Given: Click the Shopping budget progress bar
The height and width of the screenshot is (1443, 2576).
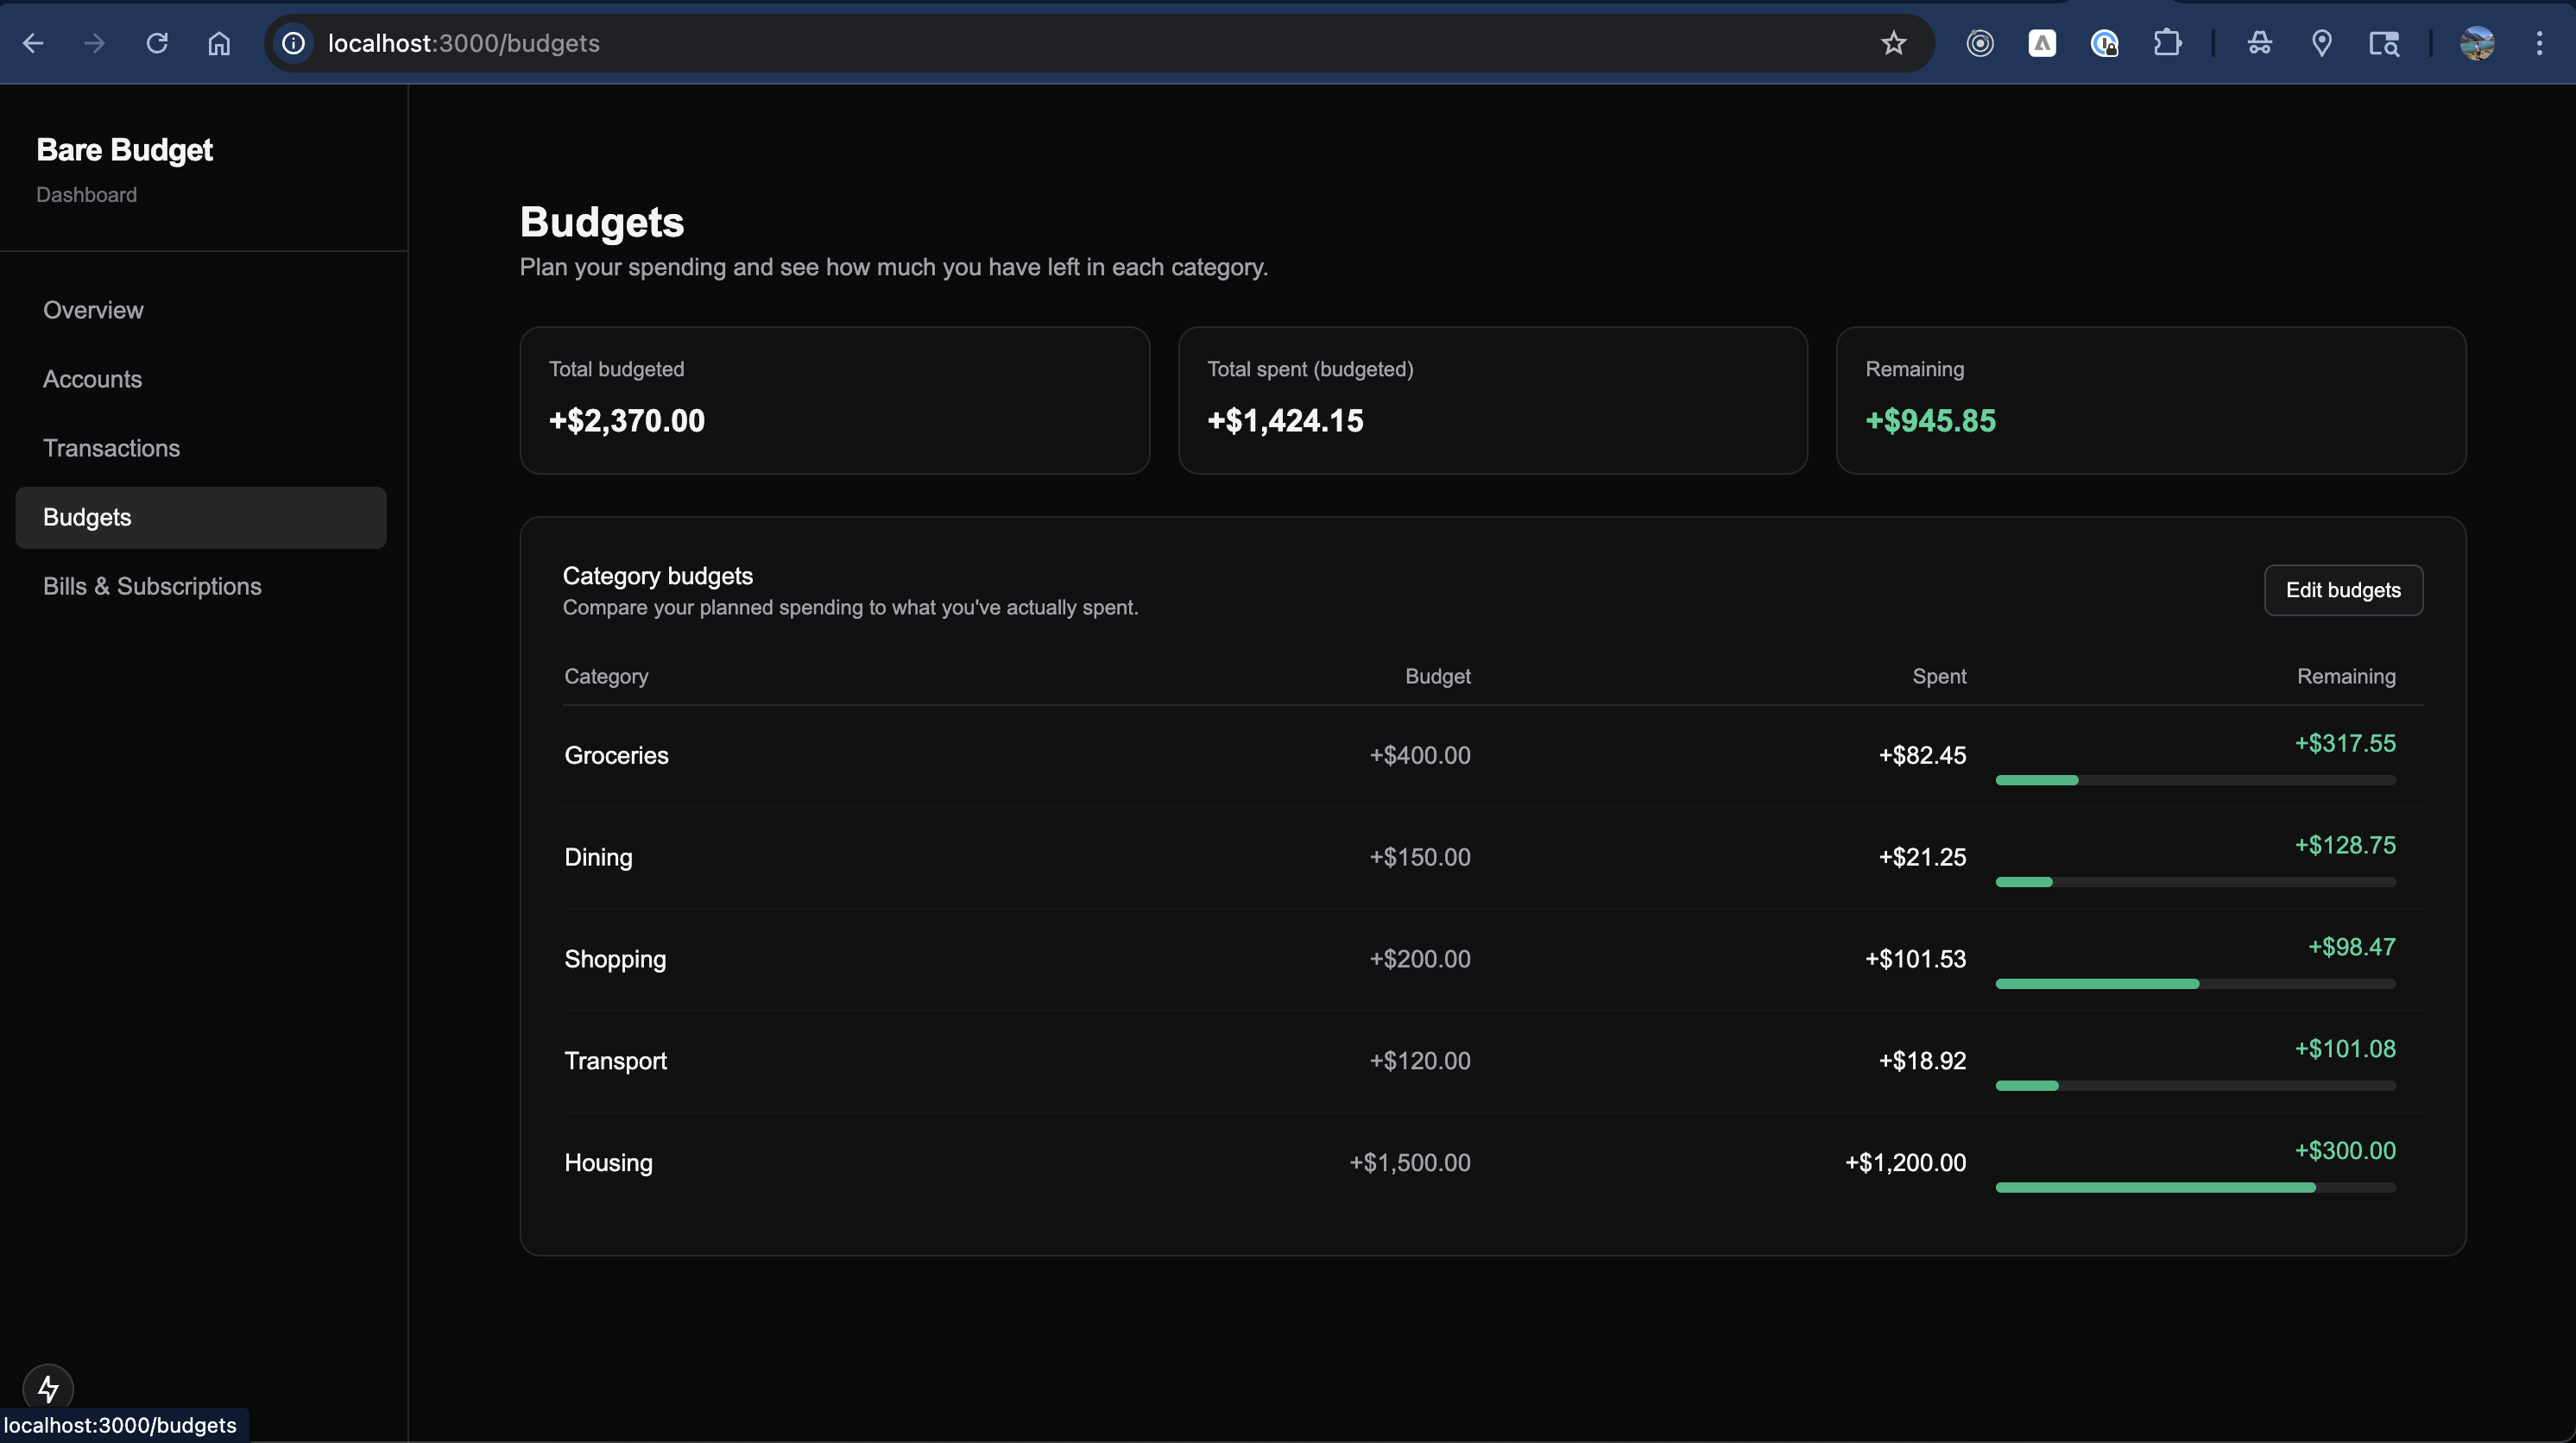Looking at the screenshot, I should point(2195,984).
